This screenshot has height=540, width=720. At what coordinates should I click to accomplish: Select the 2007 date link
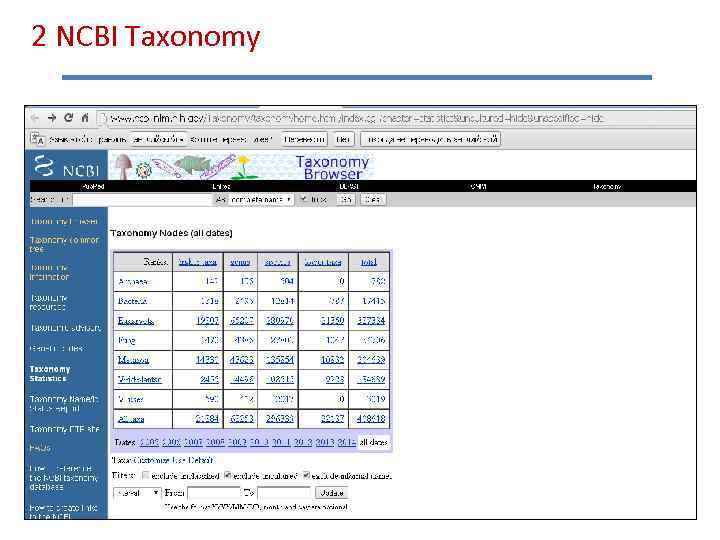[193, 442]
